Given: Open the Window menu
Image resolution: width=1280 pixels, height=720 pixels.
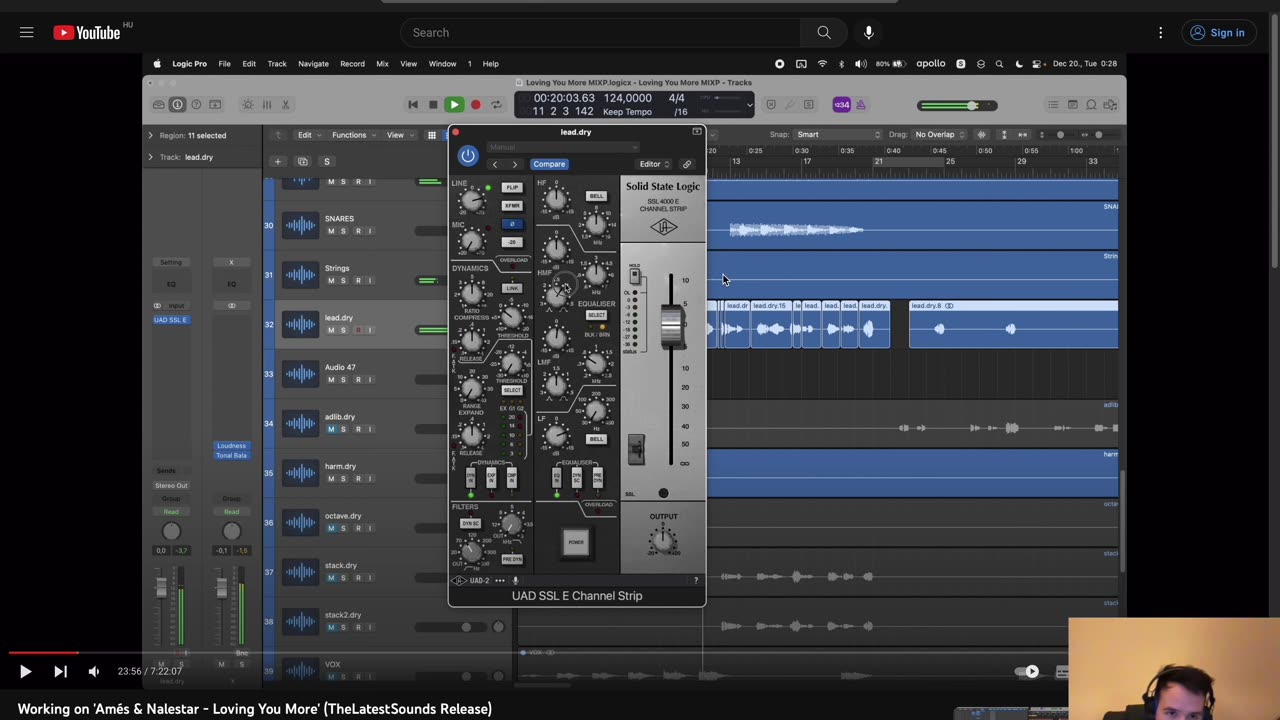Looking at the screenshot, I should click(442, 64).
